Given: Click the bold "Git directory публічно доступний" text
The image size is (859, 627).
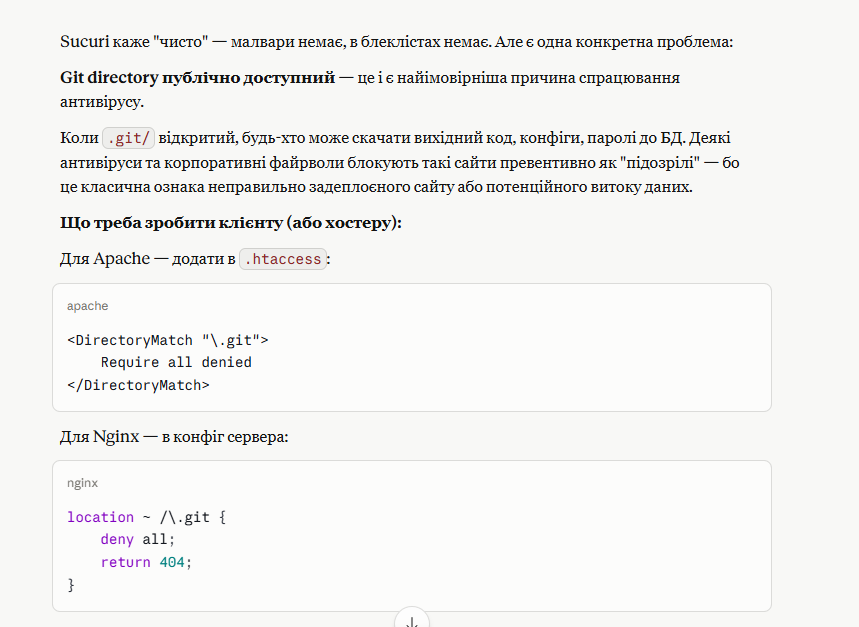Looking at the screenshot, I should click(x=197, y=78).
